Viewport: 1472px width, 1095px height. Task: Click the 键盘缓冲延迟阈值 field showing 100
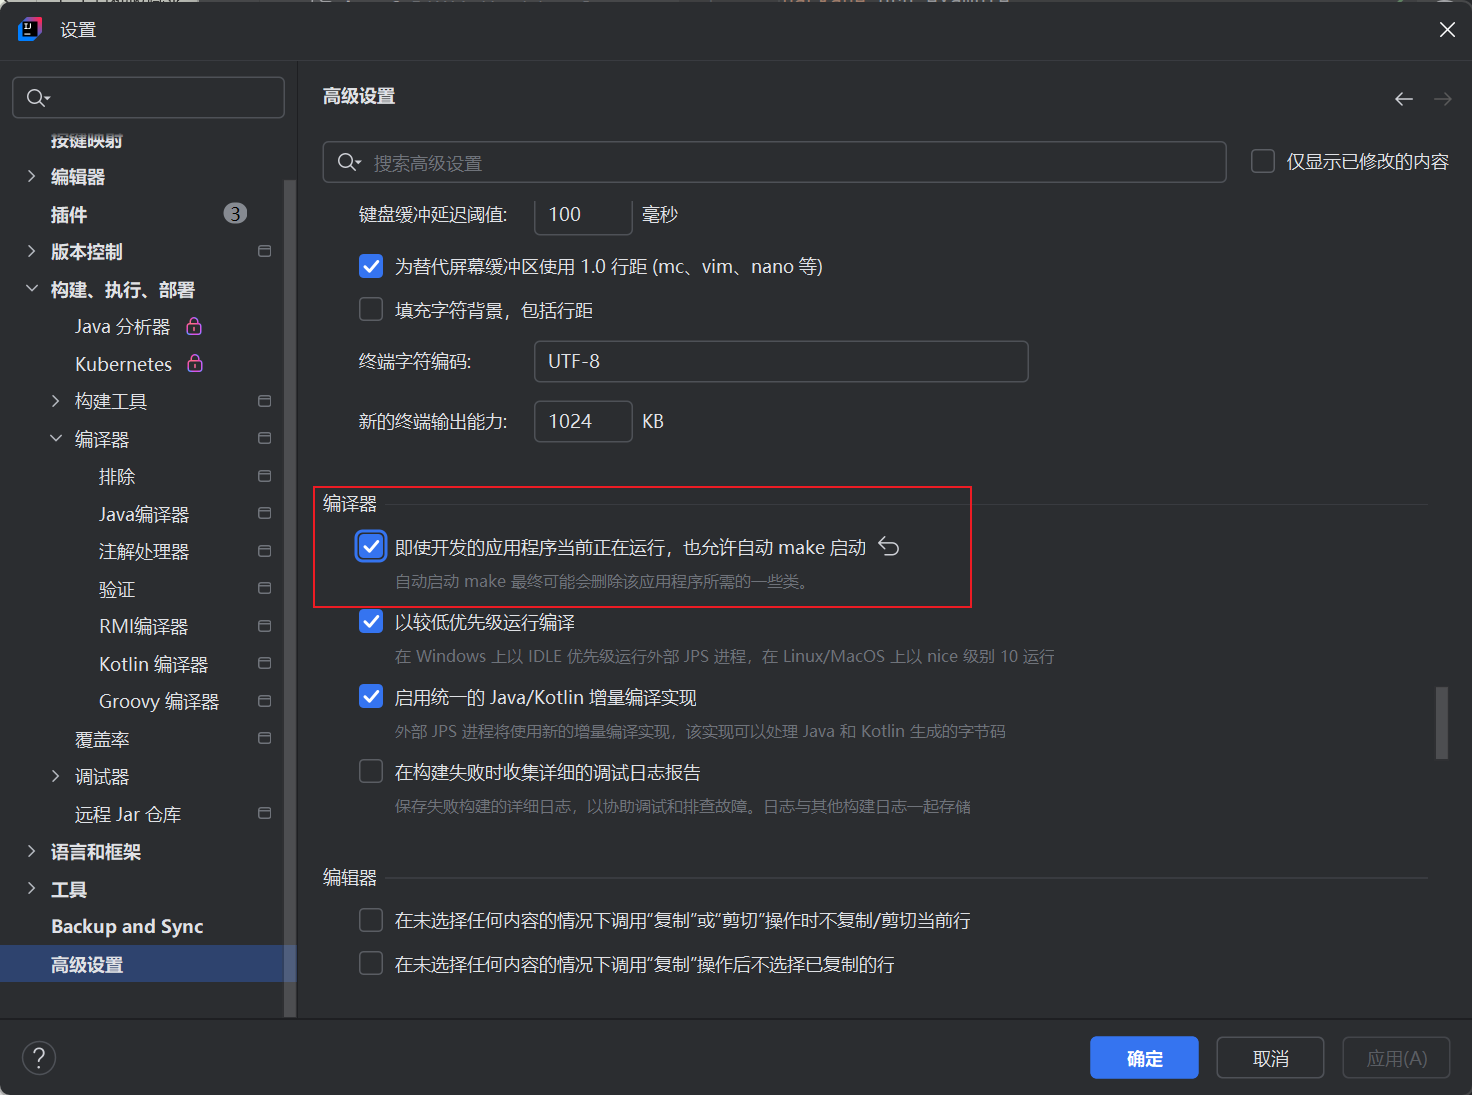tap(583, 214)
